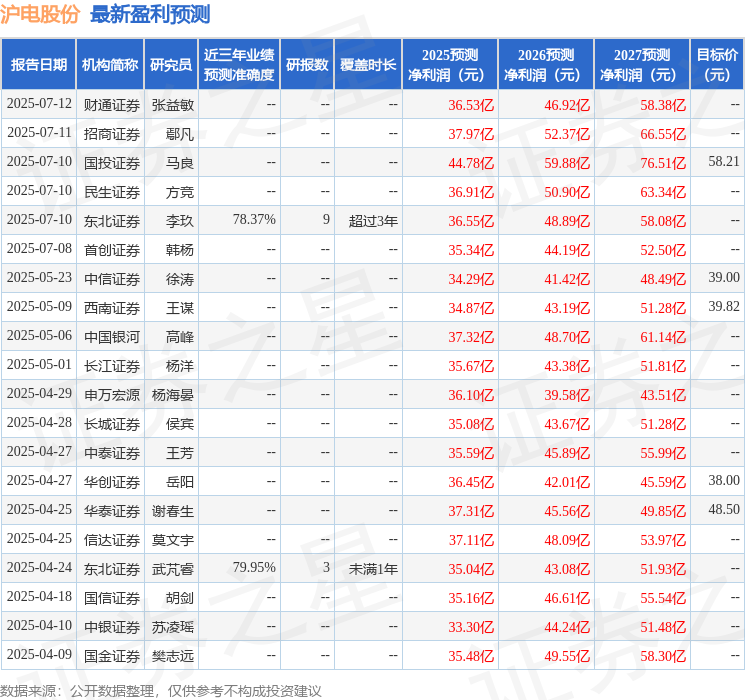Click the 中银证券 institution cell
Viewport: 745px width, 700px height.
coord(112,627)
